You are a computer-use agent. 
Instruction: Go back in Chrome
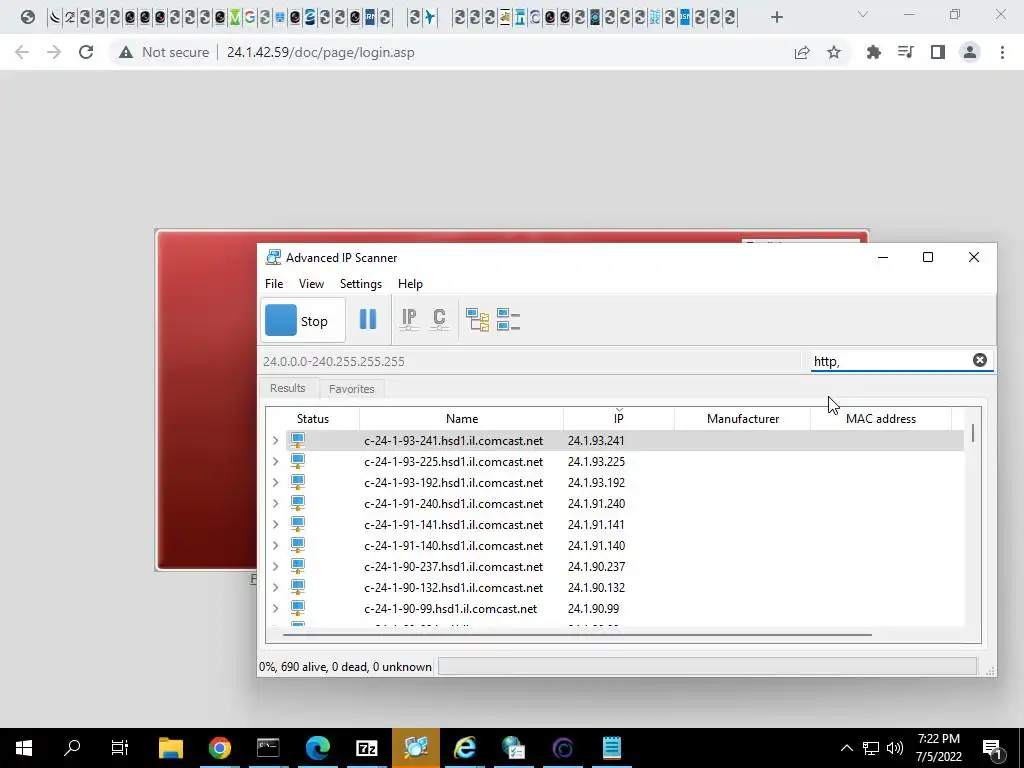coord(22,52)
